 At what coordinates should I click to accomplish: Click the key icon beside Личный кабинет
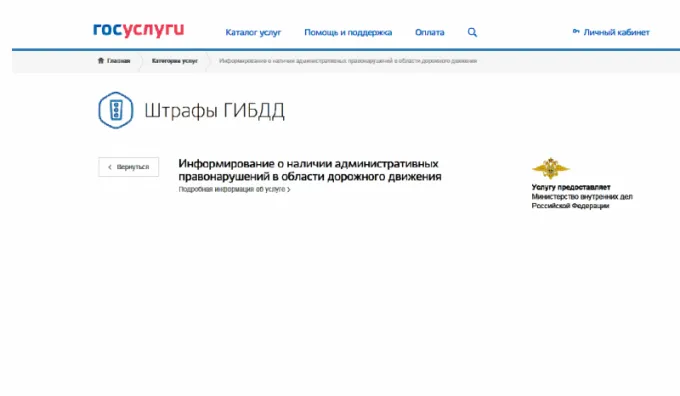pyautogui.click(x=576, y=31)
